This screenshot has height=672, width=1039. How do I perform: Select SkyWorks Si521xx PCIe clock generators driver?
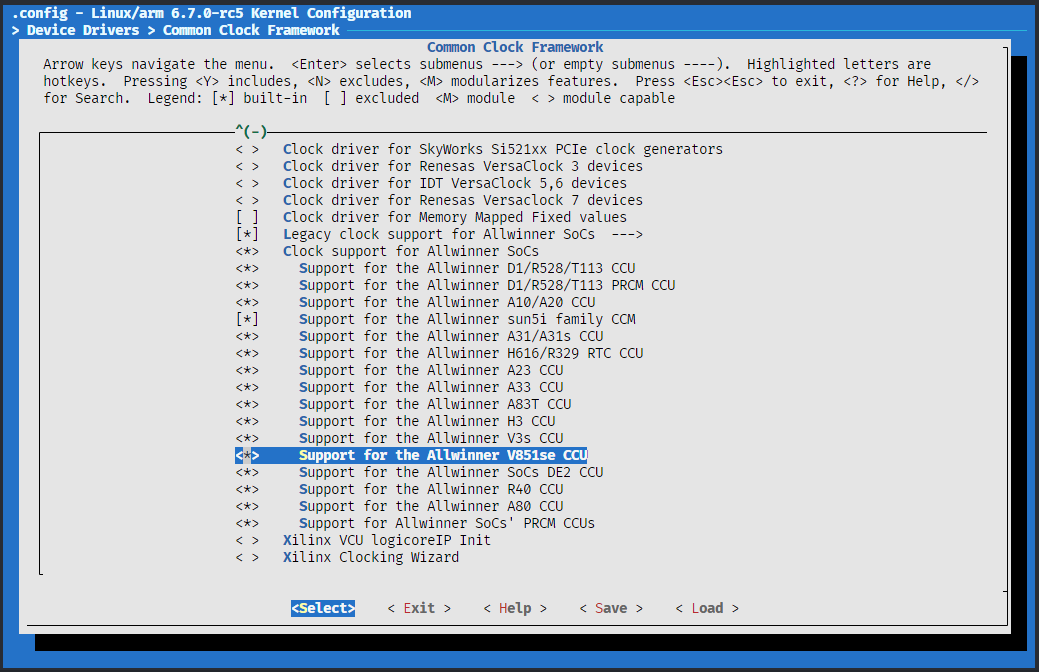[x=502, y=149]
